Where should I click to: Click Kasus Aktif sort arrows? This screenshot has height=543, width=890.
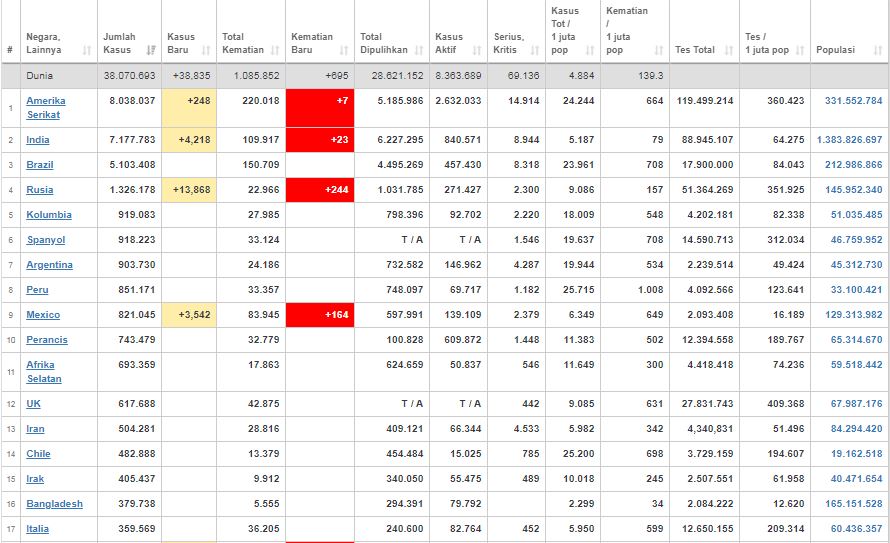pyautogui.click(x=477, y=50)
